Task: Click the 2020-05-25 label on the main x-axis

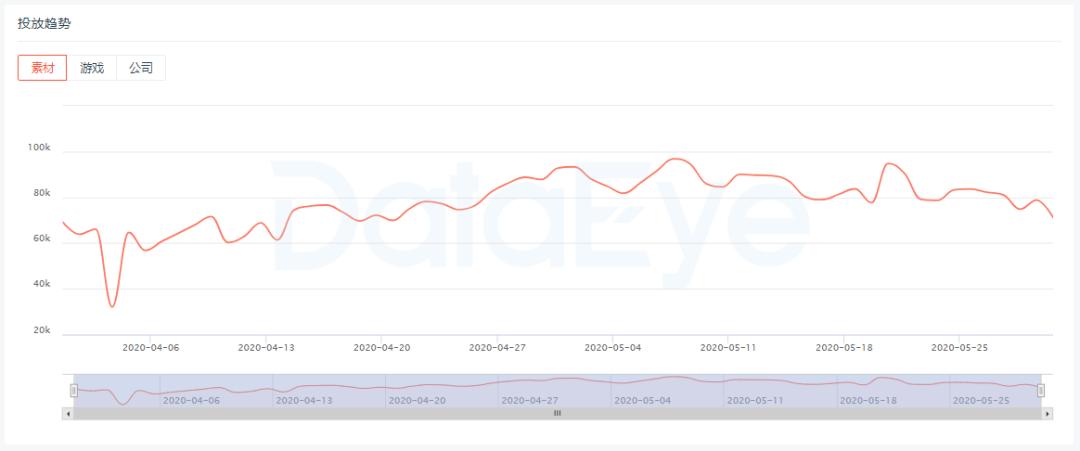Action: [960, 348]
